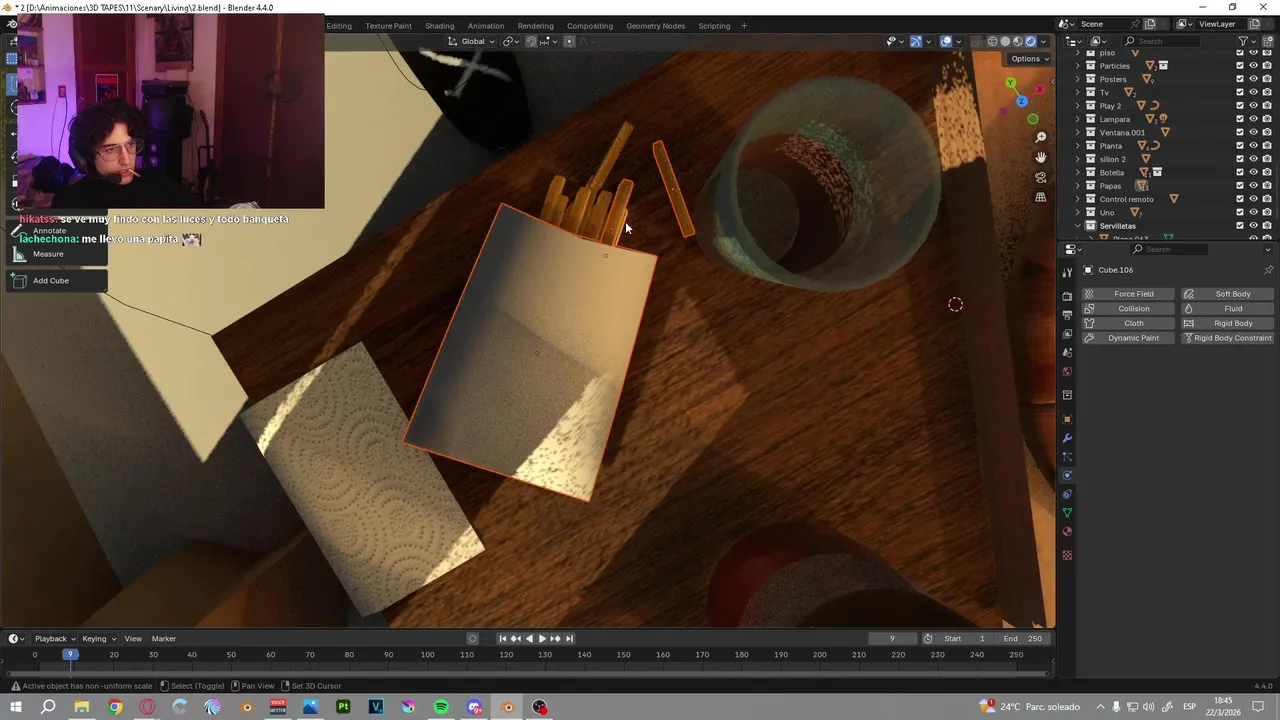
Task: Uncheck the Particles collection exclude checkbox
Action: tap(1240, 66)
